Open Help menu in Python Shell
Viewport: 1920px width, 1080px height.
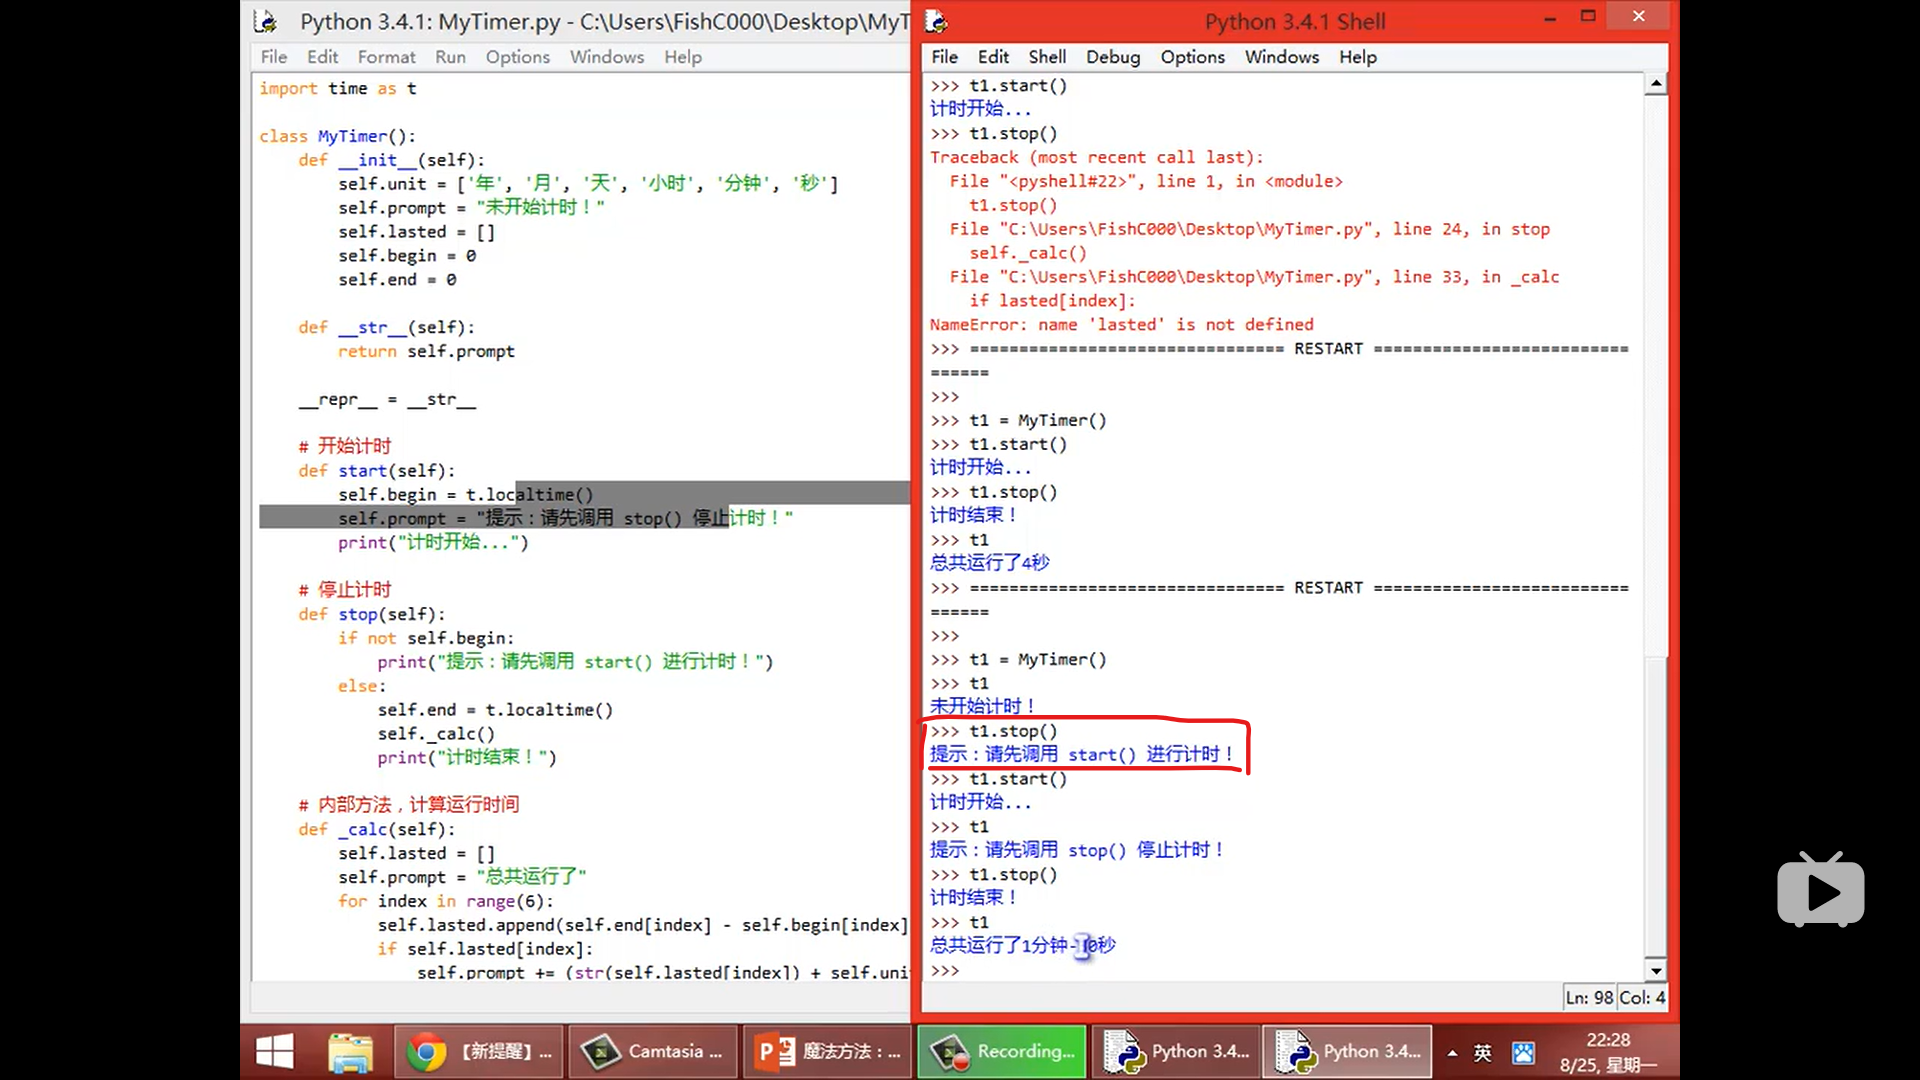[x=1358, y=57]
